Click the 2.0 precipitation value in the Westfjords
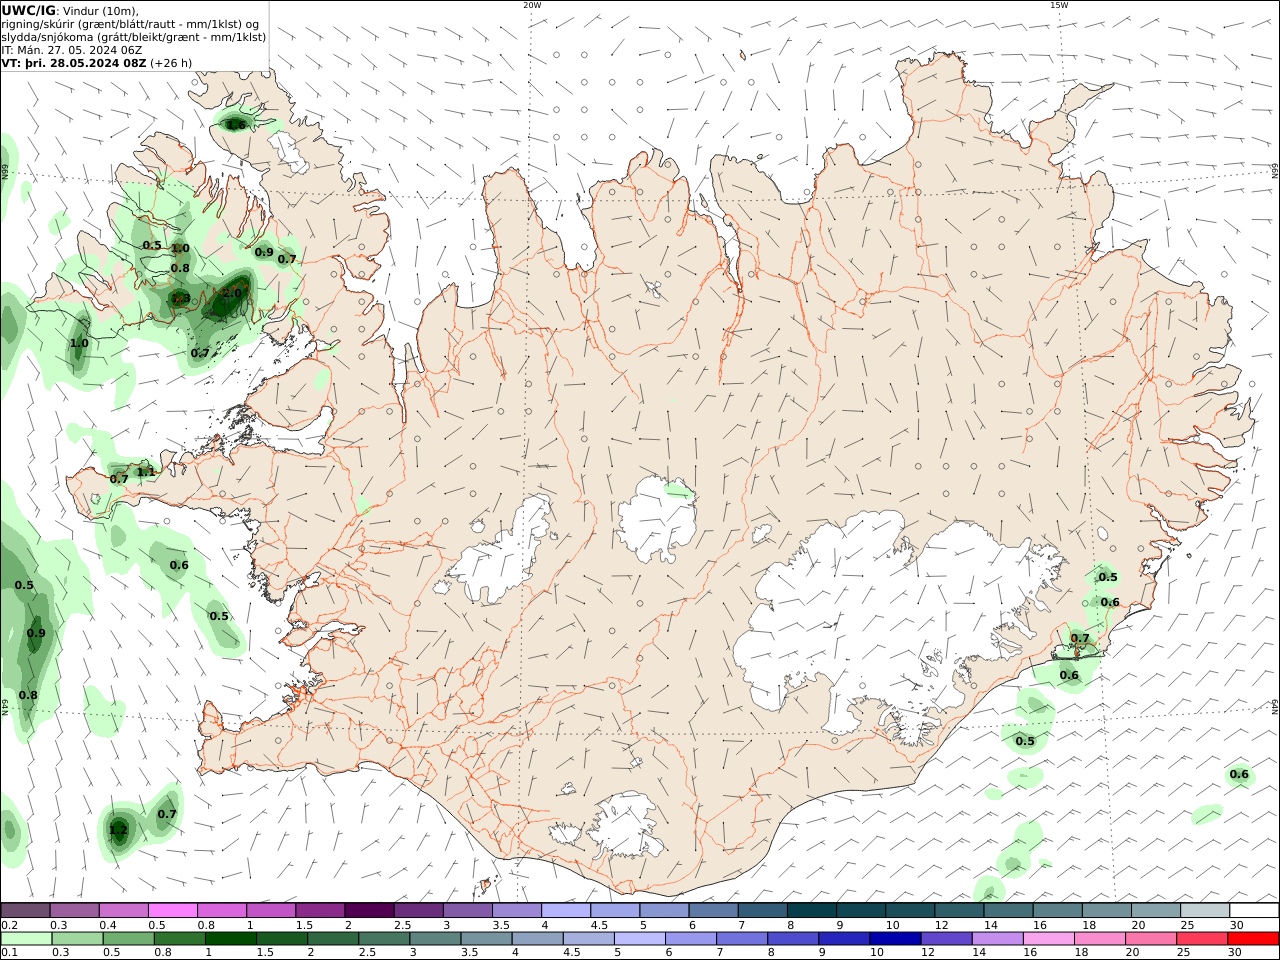 [x=232, y=293]
